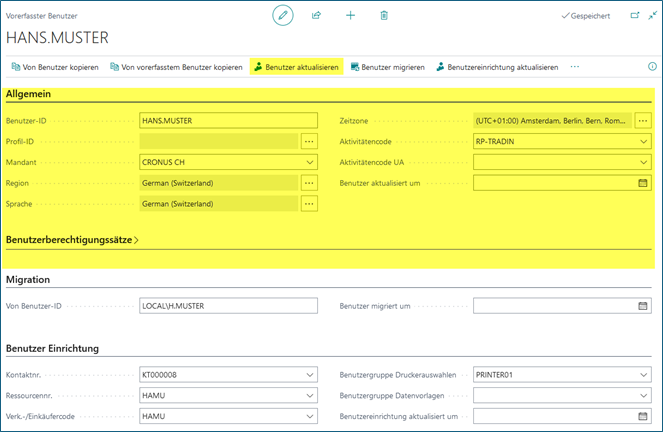This screenshot has width=663, height=432.
Task: Click Benutzer aktualisieren action
Action: [296, 67]
